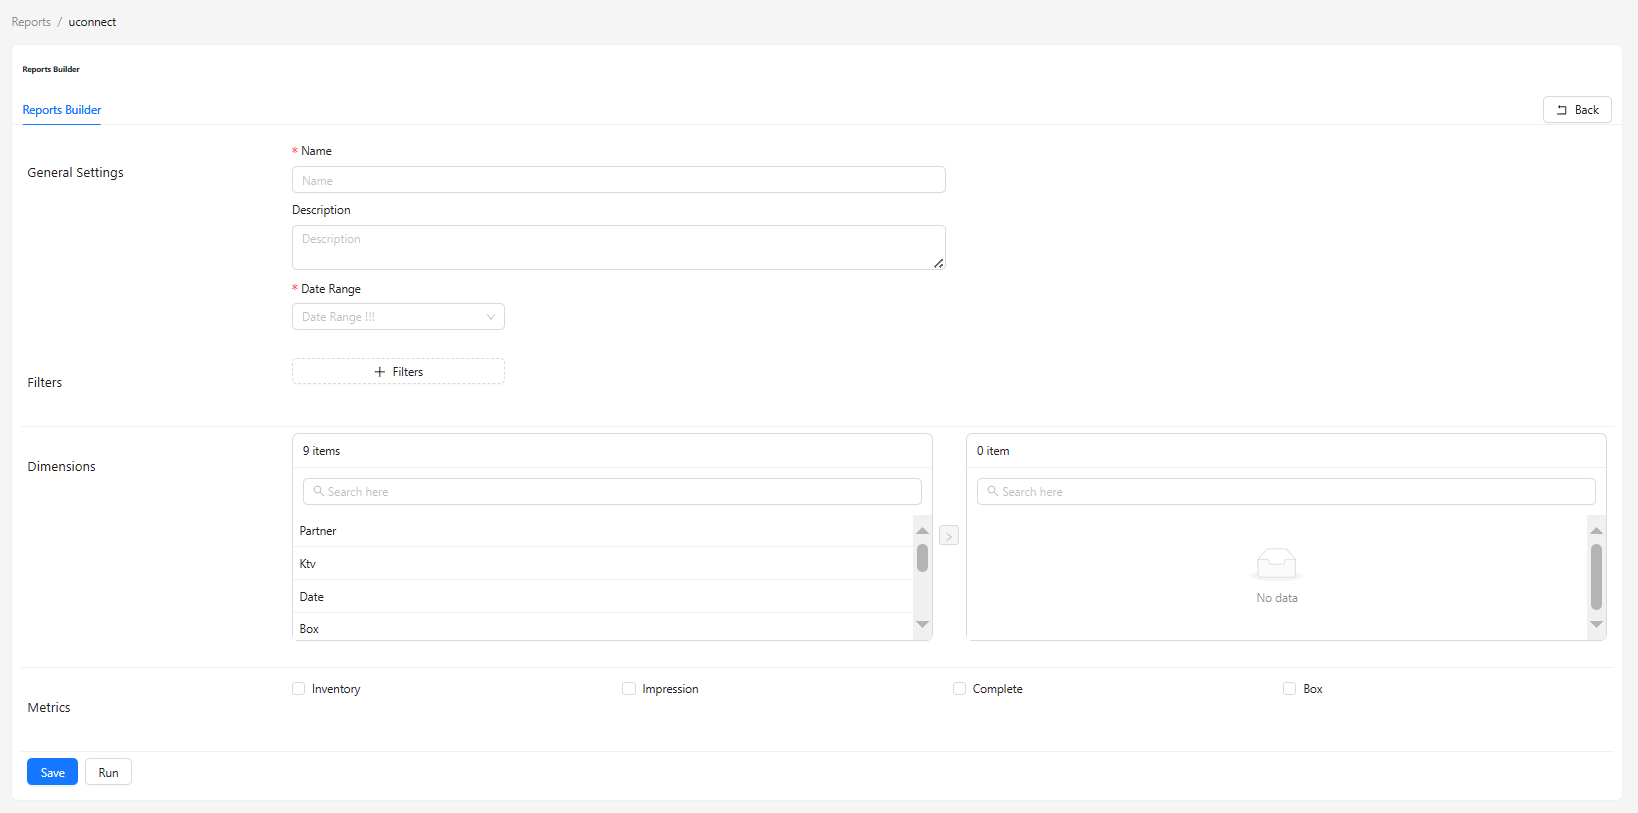This screenshot has width=1638, height=813.
Task: Select the Date dimension
Action: pos(603,597)
